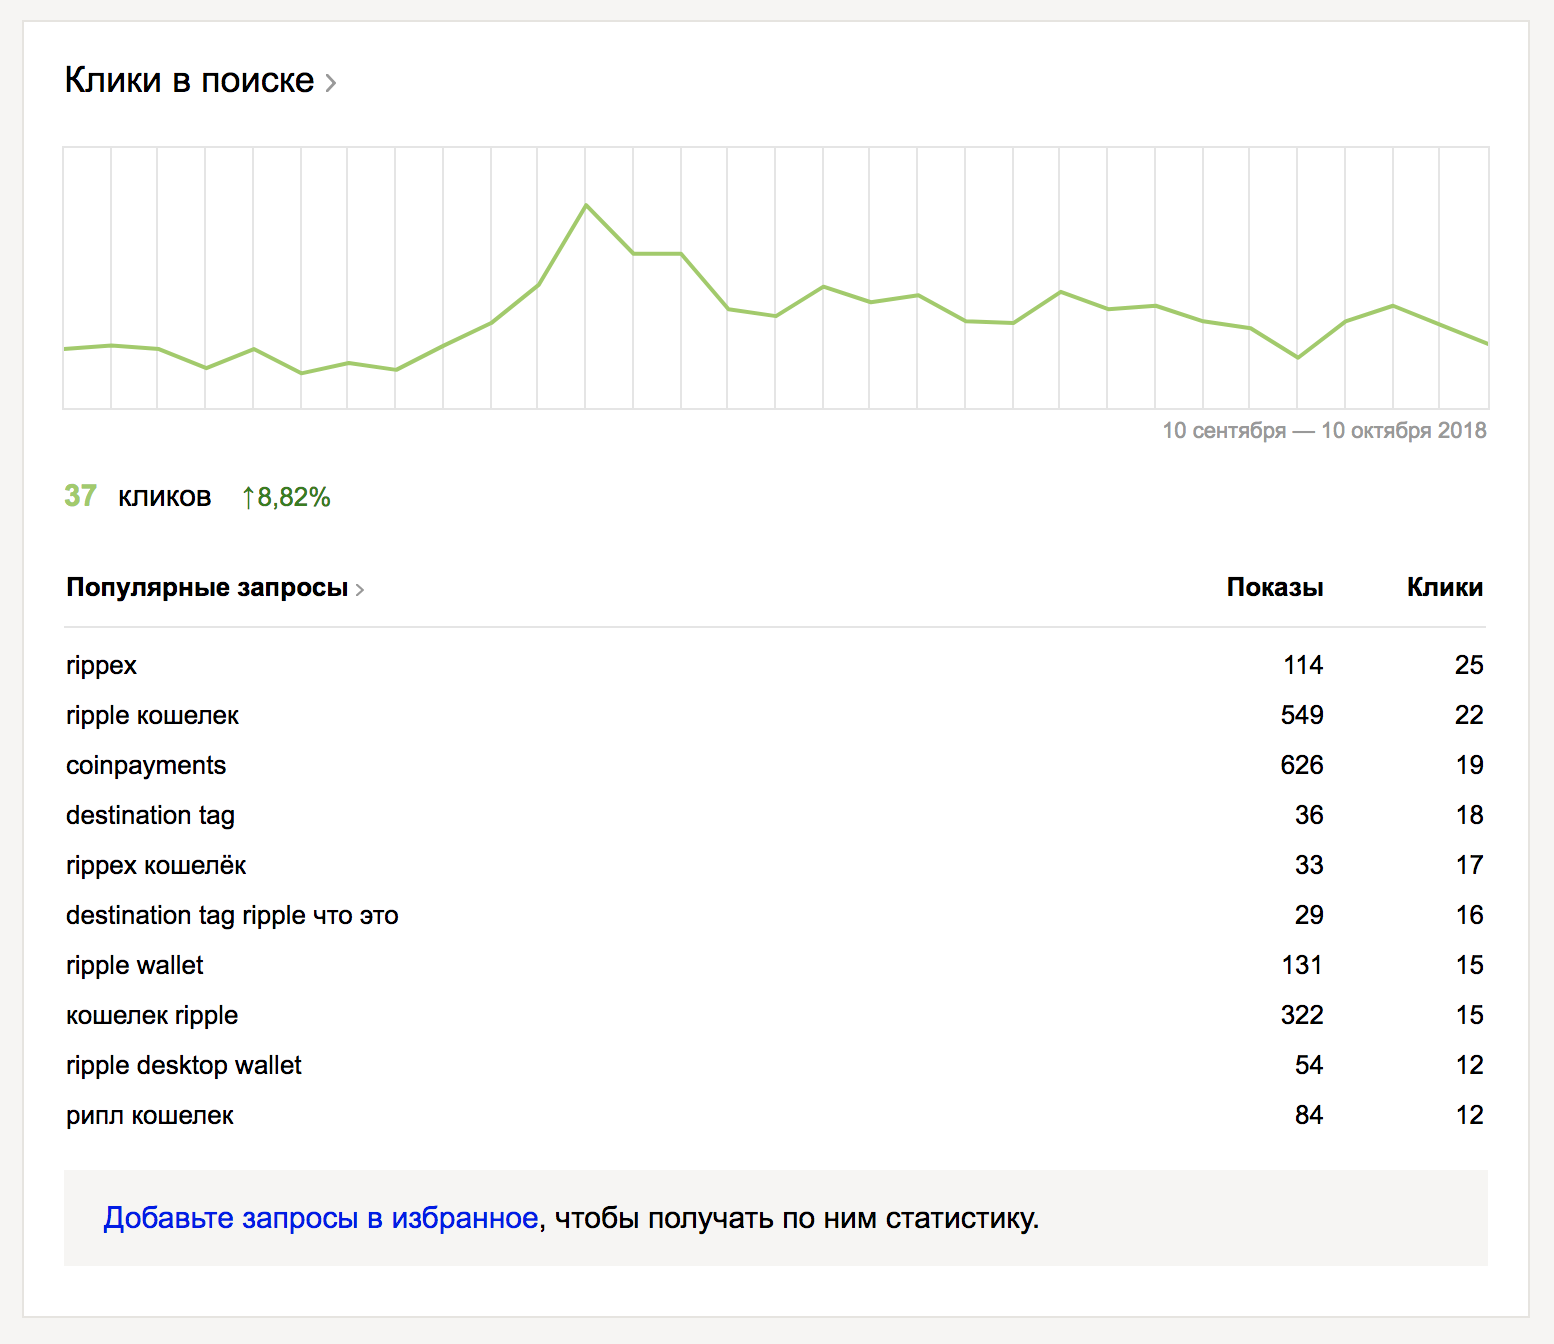
Task: Open the "Популярные запросы" heading link
Action: (x=206, y=587)
